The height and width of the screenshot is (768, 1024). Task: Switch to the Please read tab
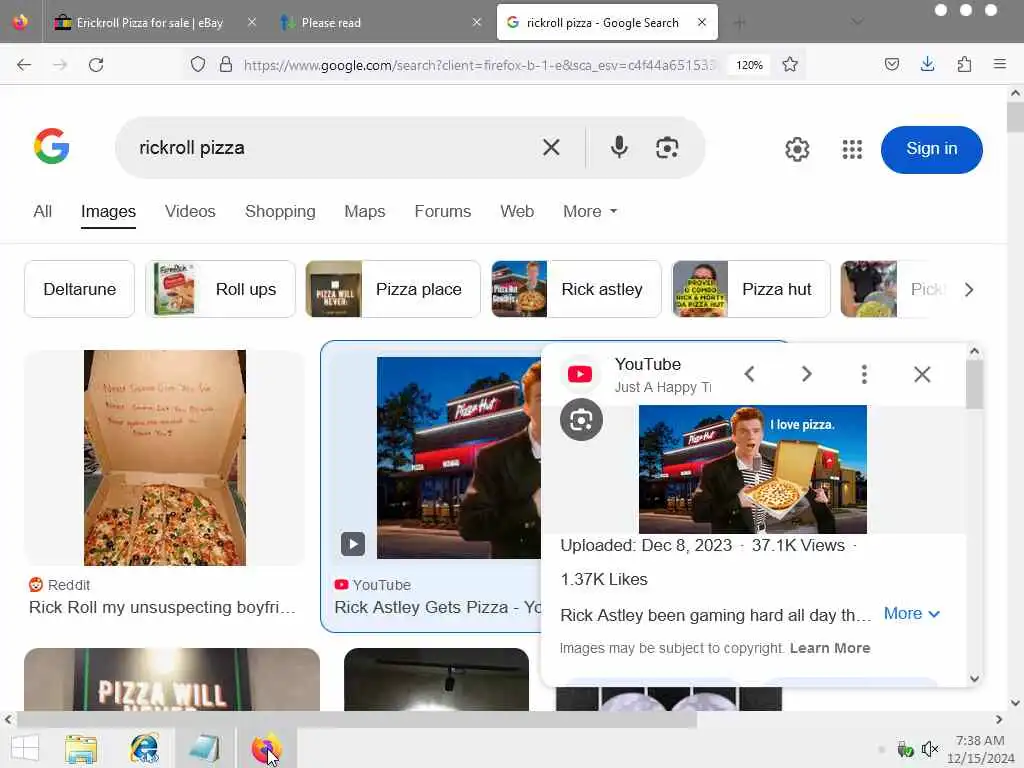pyautogui.click(x=330, y=23)
